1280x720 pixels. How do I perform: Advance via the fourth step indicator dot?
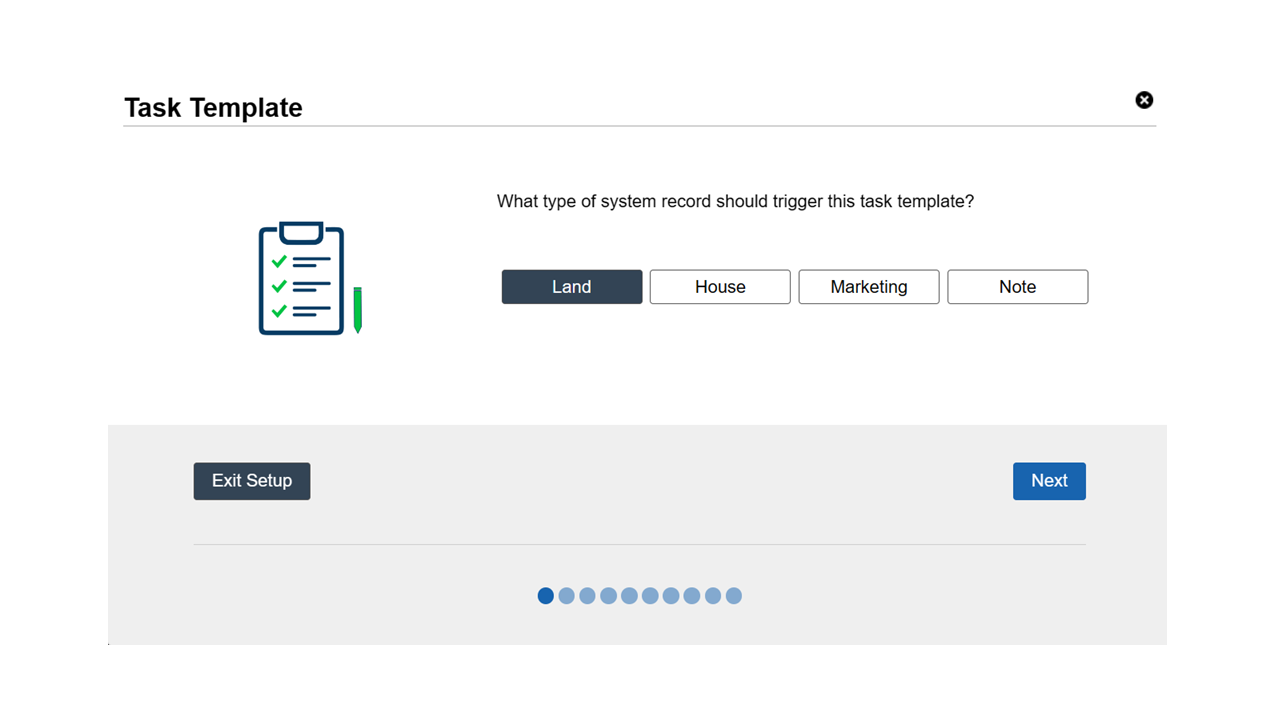point(608,595)
